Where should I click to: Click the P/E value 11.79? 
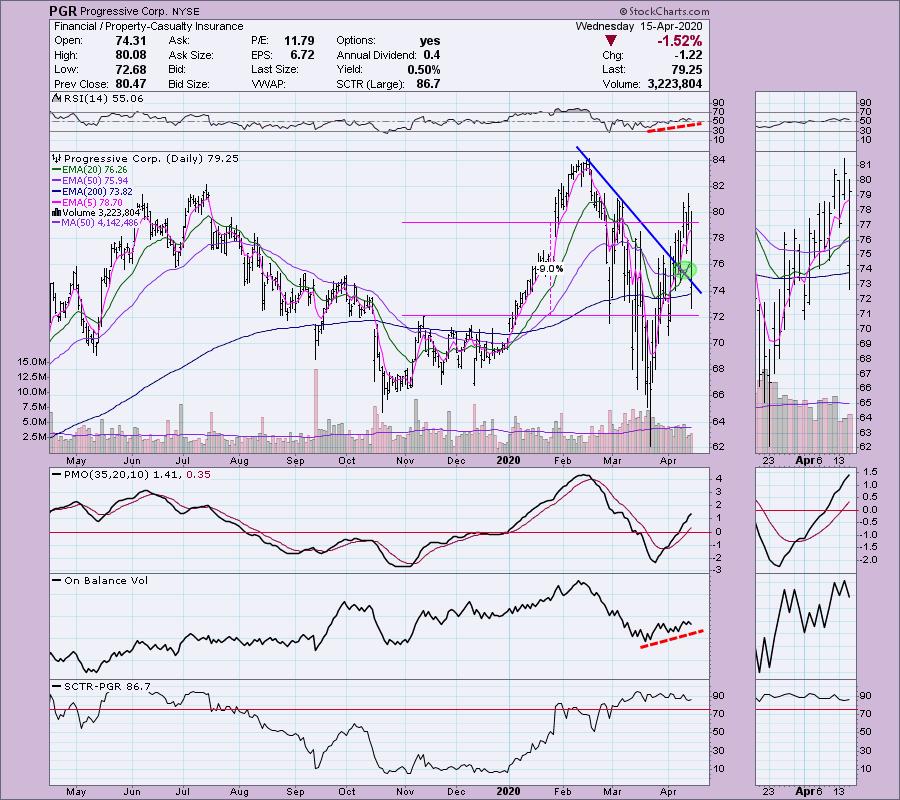coord(299,41)
